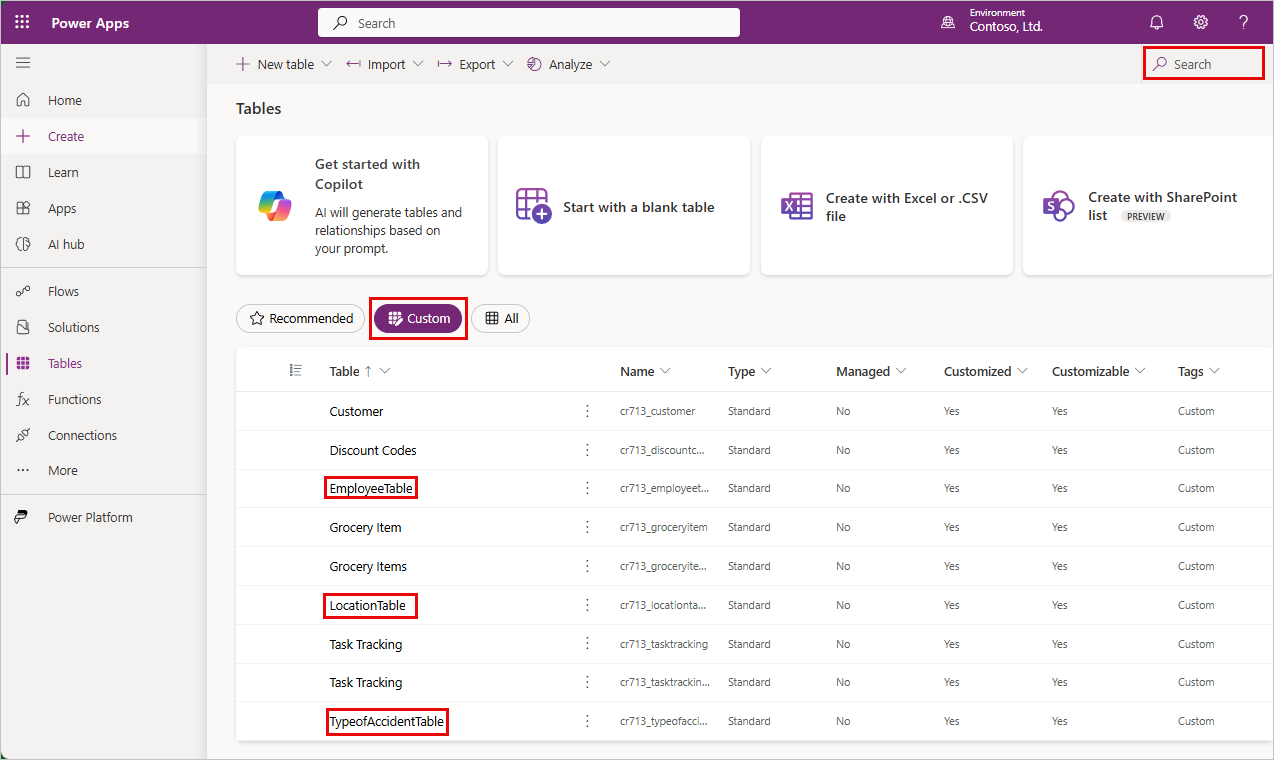Open the Customer table
The width and height of the screenshot is (1274, 760).
click(356, 411)
